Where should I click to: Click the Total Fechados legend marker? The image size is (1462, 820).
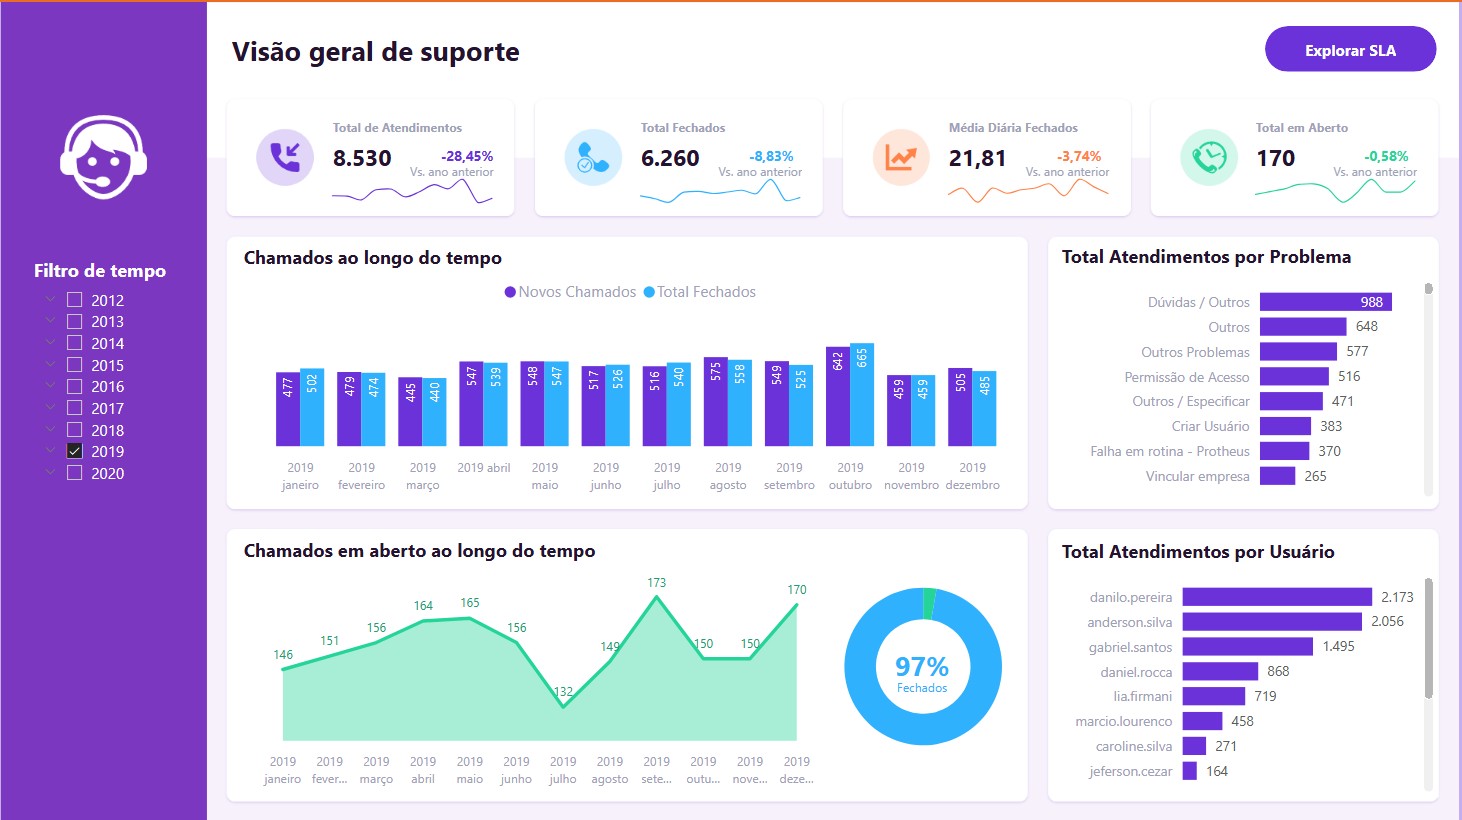(649, 292)
